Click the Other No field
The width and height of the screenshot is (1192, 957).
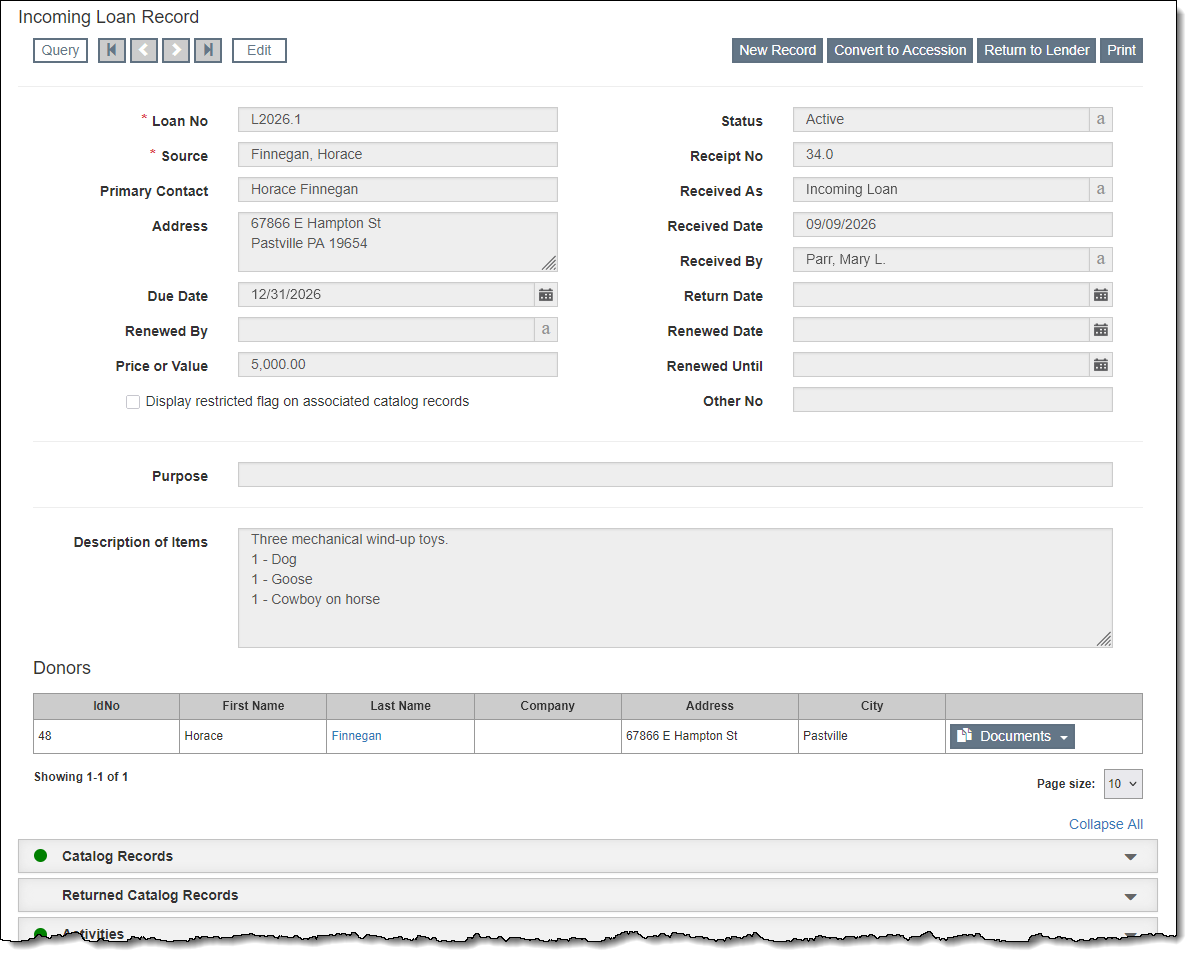pos(953,400)
